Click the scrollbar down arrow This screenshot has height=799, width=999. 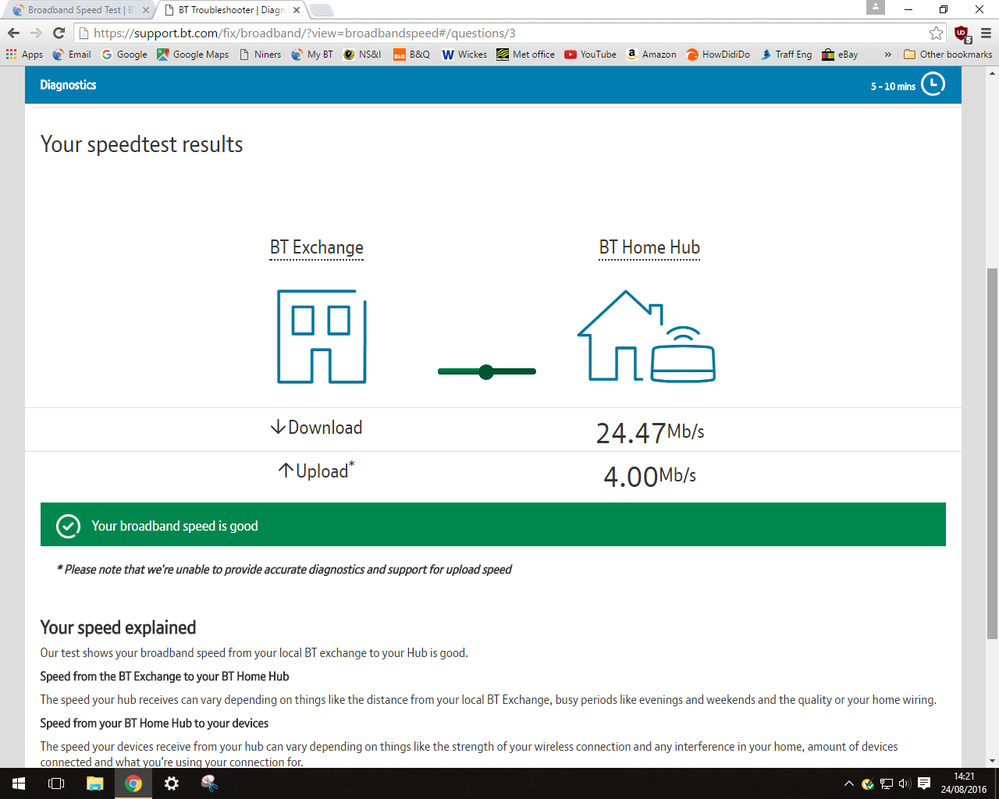pyautogui.click(x=992, y=761)
